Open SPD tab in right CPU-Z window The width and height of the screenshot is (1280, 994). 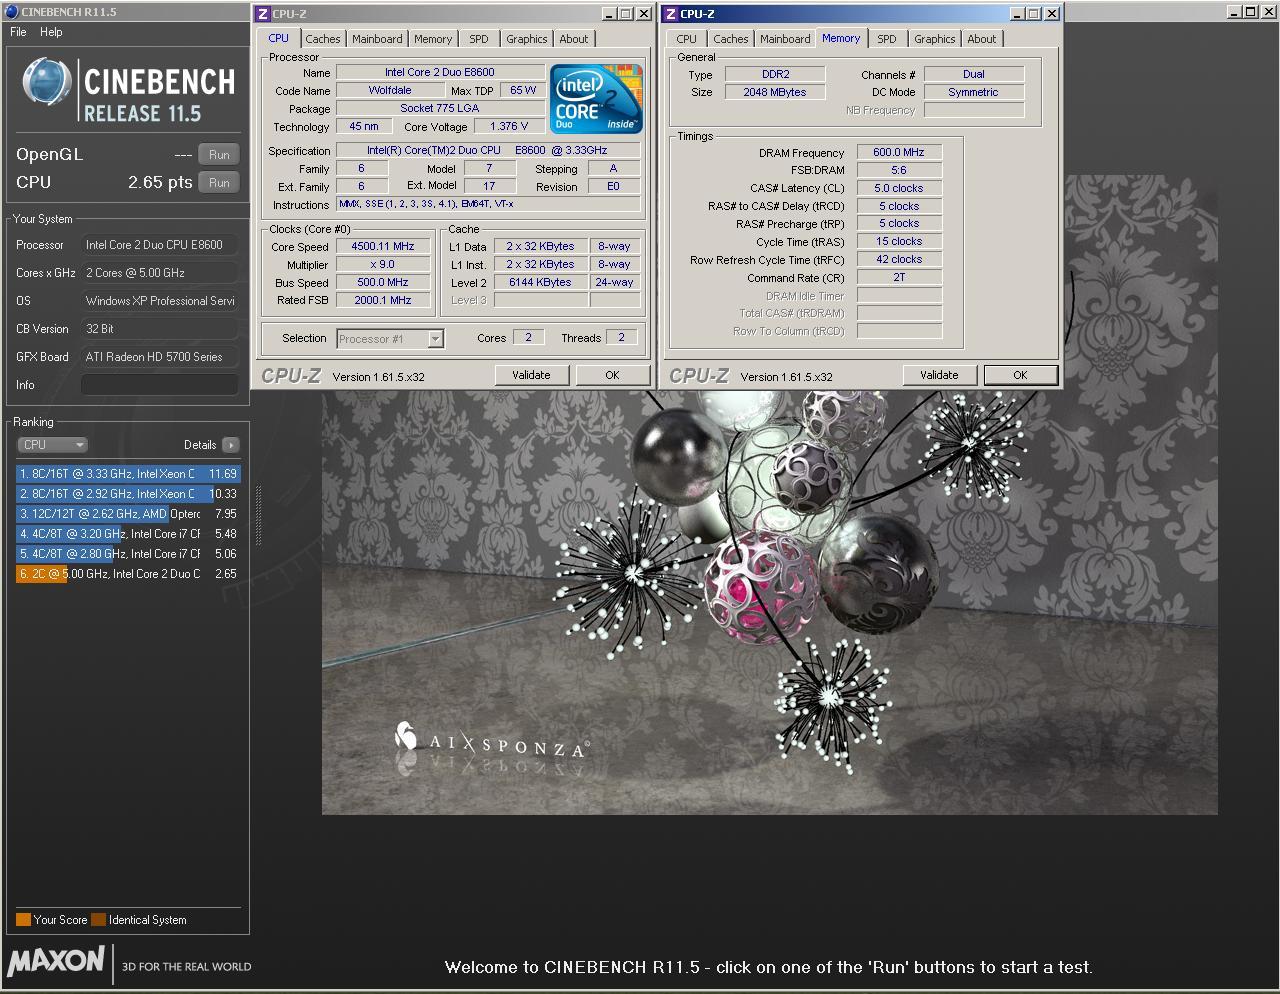click(887, 39)
